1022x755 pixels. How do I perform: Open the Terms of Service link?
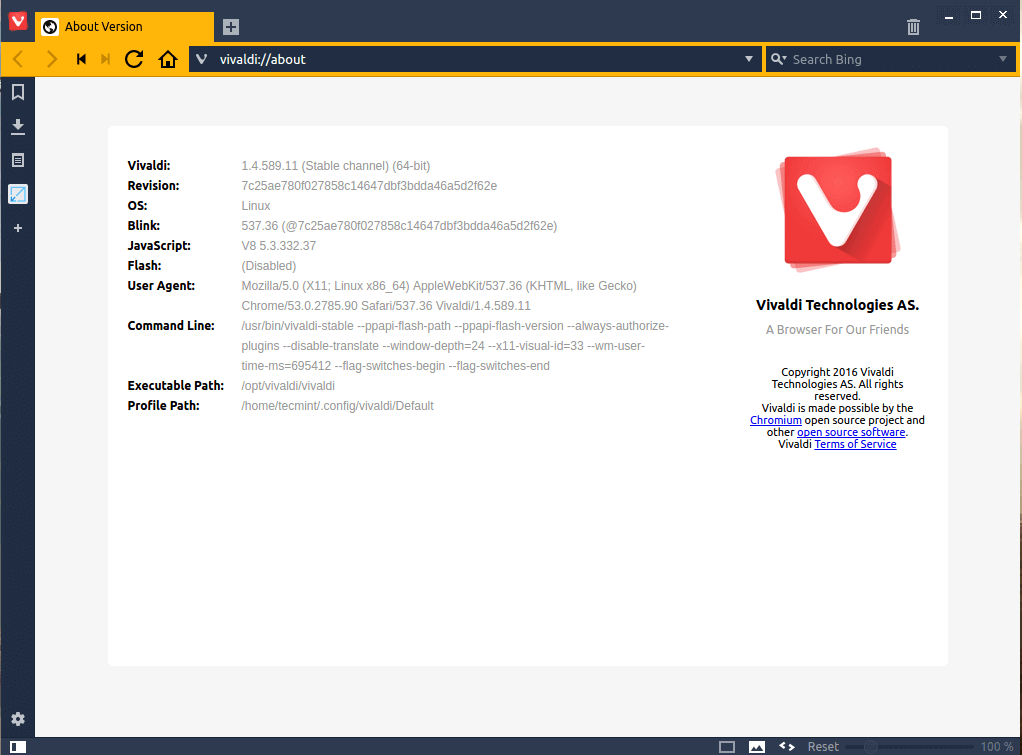[855, 444]
